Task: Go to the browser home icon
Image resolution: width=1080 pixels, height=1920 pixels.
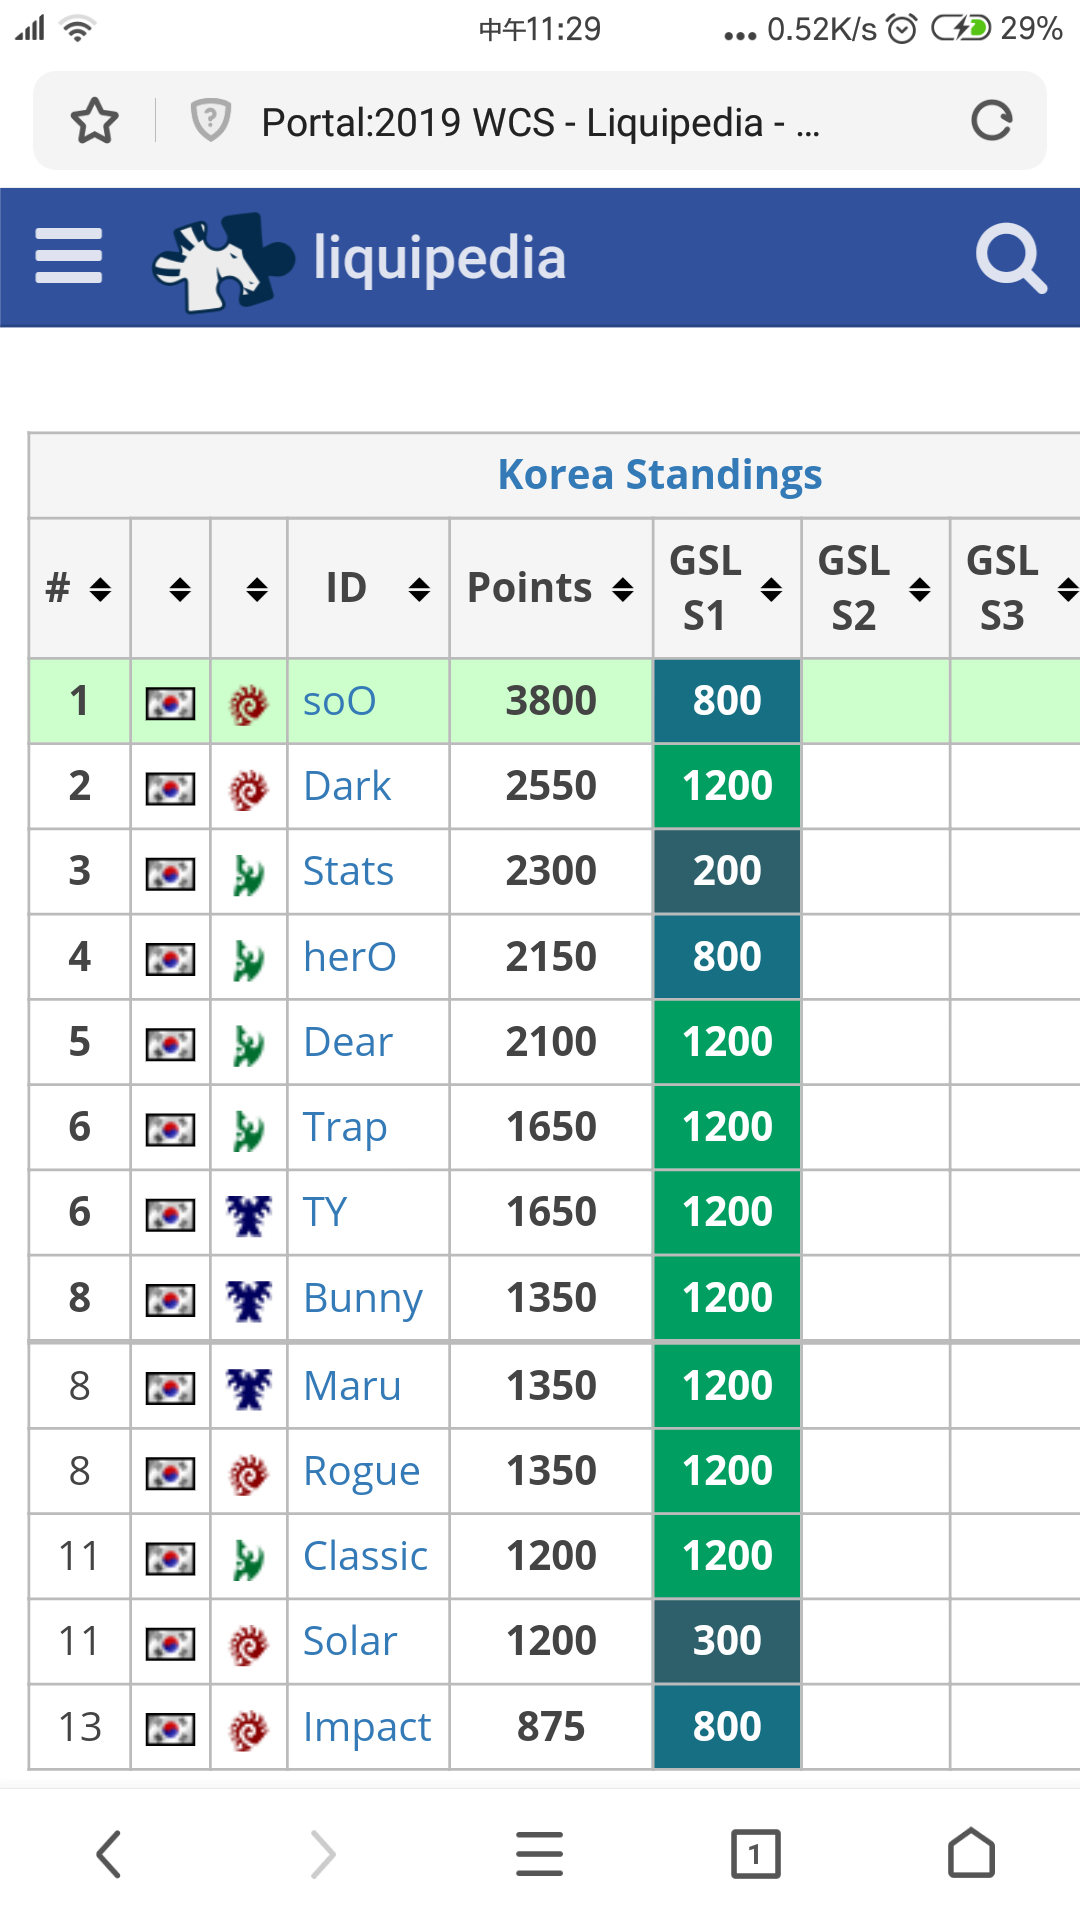Action: coord(971,1855)
